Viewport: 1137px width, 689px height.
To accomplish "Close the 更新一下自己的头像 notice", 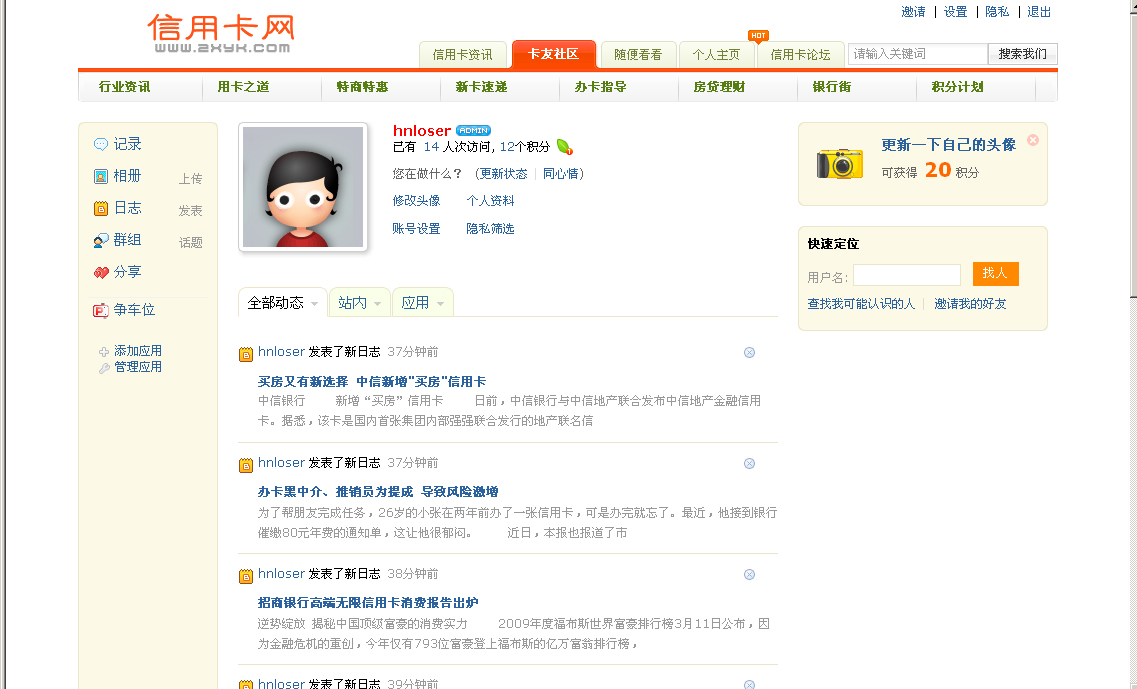I will [1033, 140].
